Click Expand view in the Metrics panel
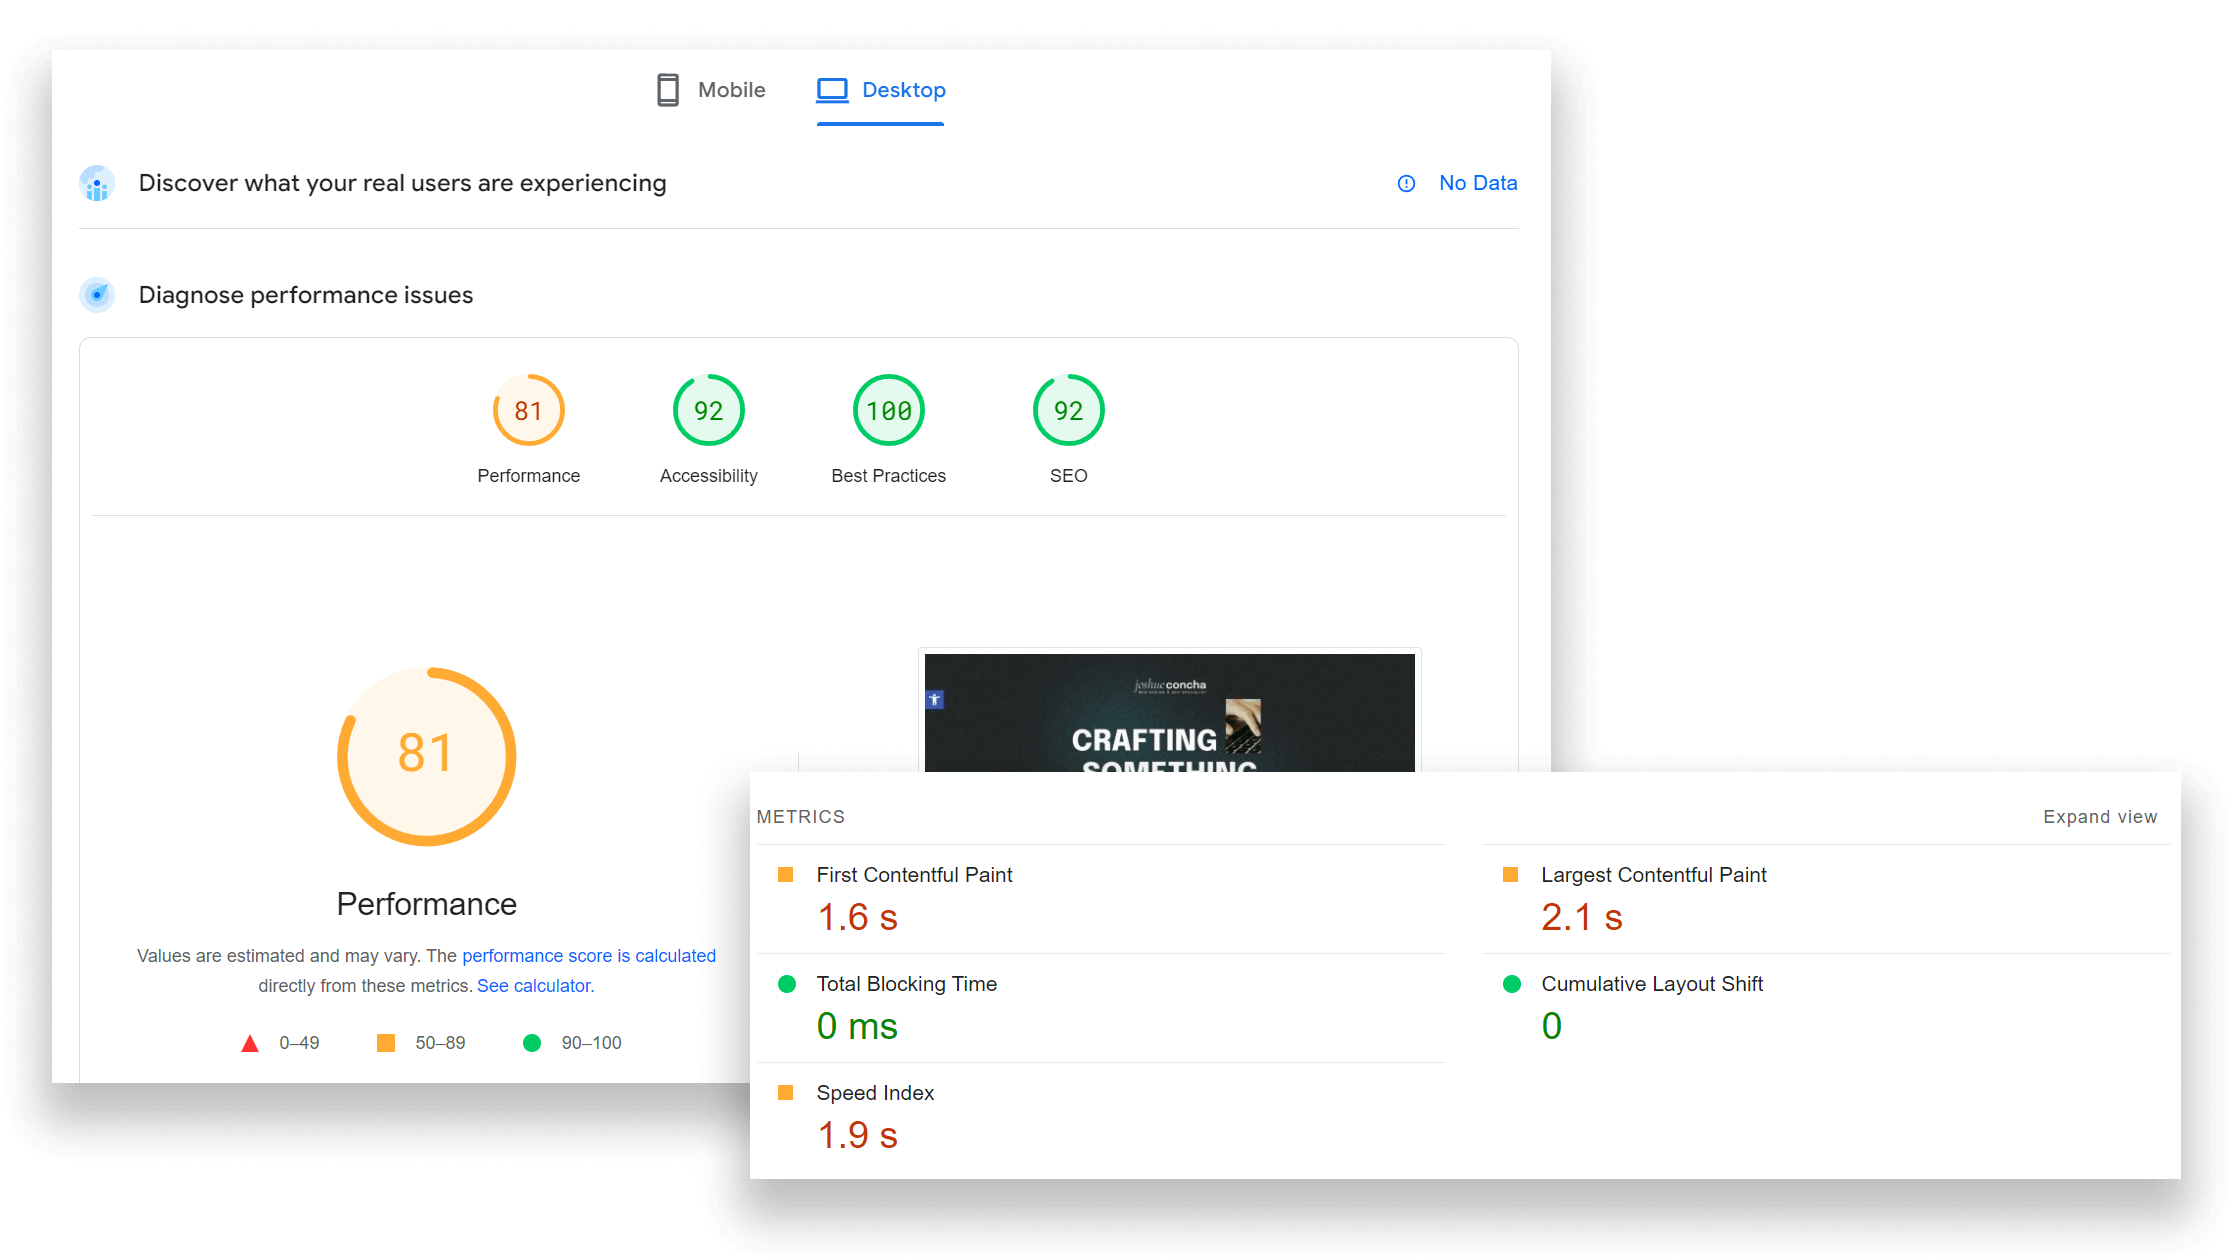This screenshot has width=2240, height=1260. [x=2099, y=816]
